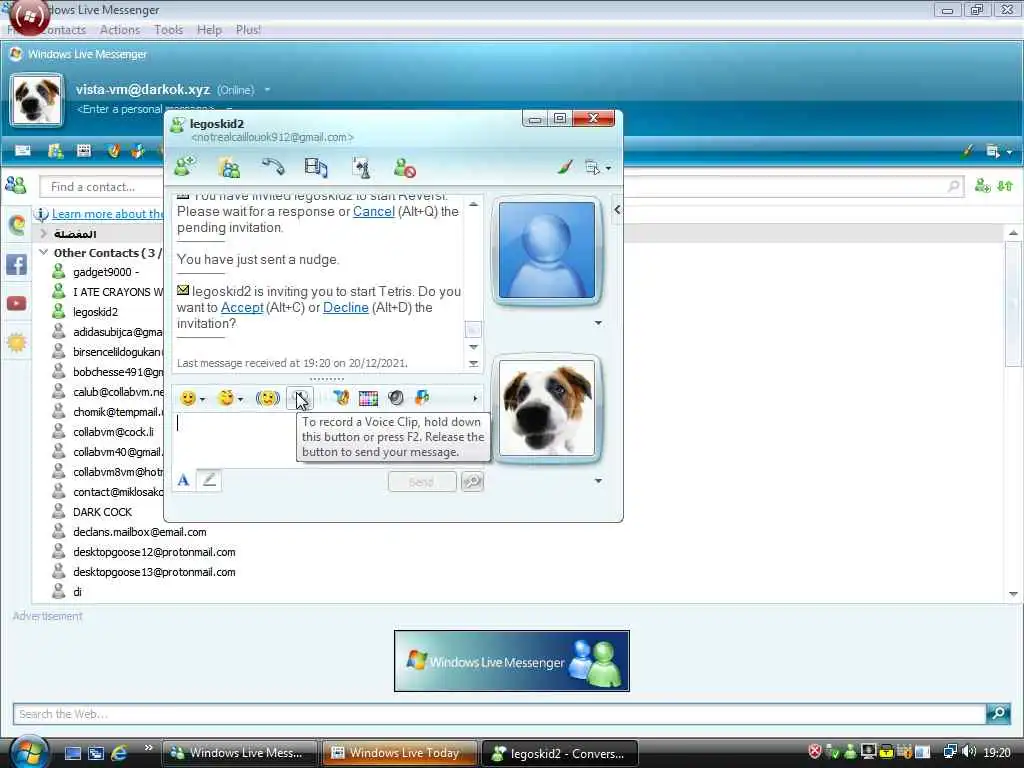Viewport: 1024px width, 768px height.
Task: Collapse display pictures side panel arrow
Action: tap(617, 210)
